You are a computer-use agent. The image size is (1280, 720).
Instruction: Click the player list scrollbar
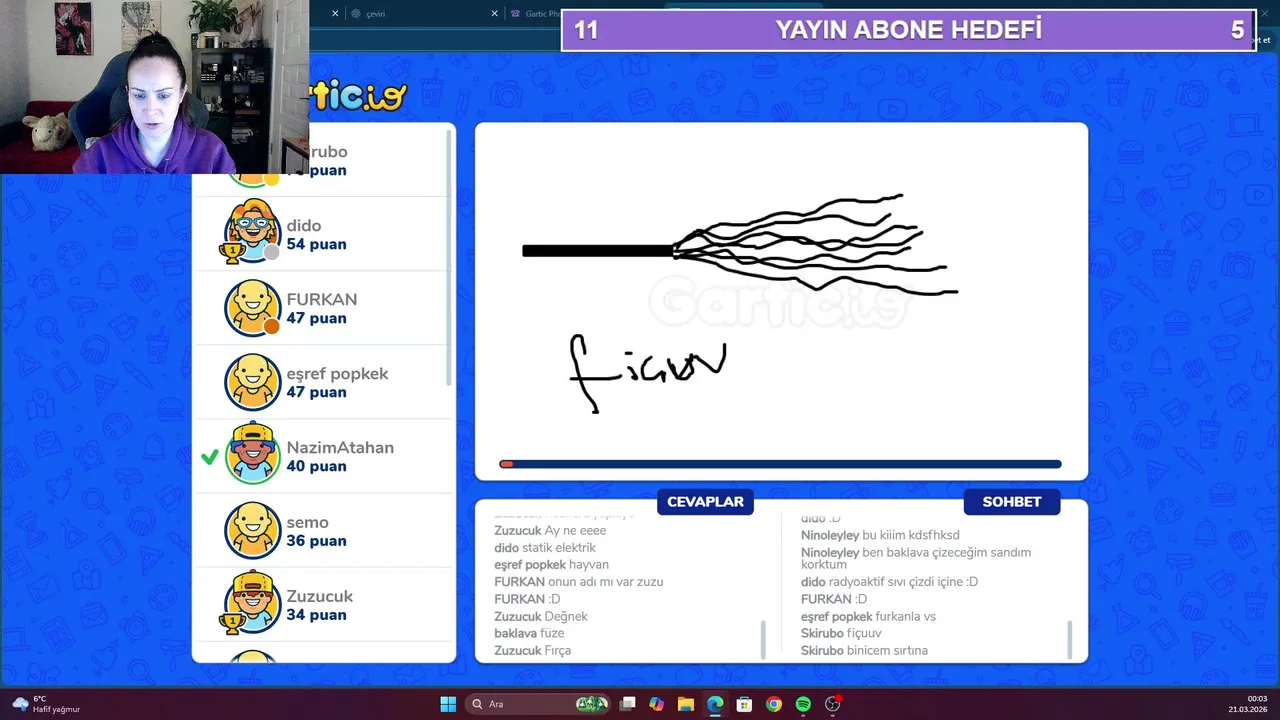pos(449,257)
